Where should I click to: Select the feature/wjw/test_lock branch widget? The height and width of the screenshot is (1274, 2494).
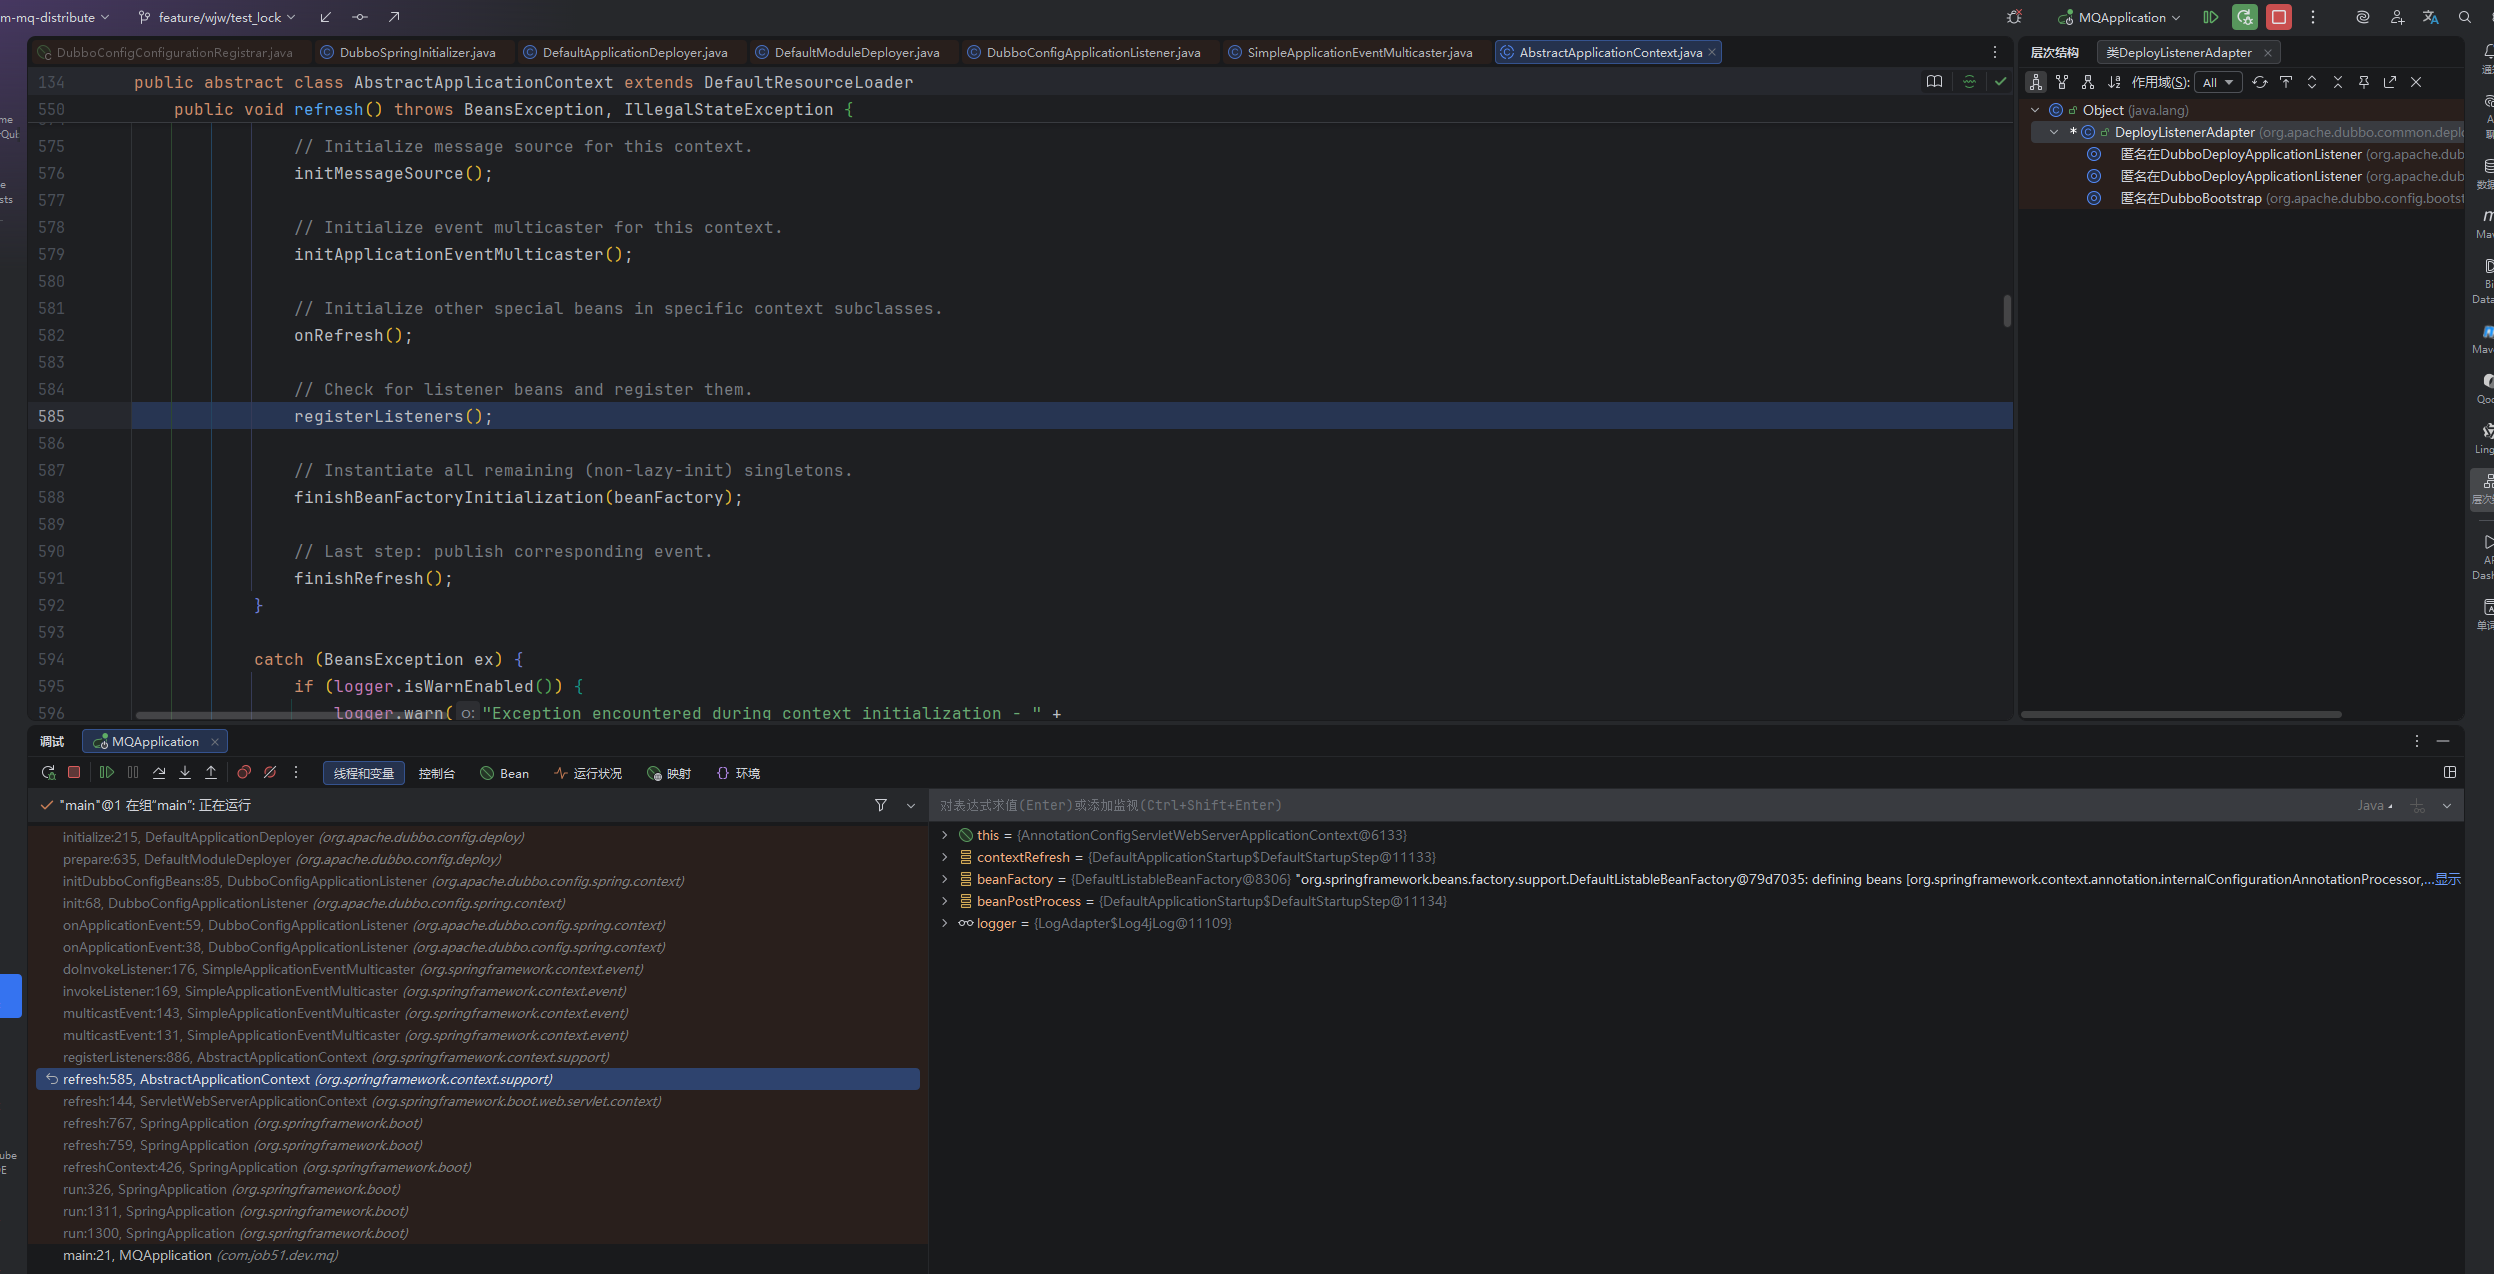219,17
